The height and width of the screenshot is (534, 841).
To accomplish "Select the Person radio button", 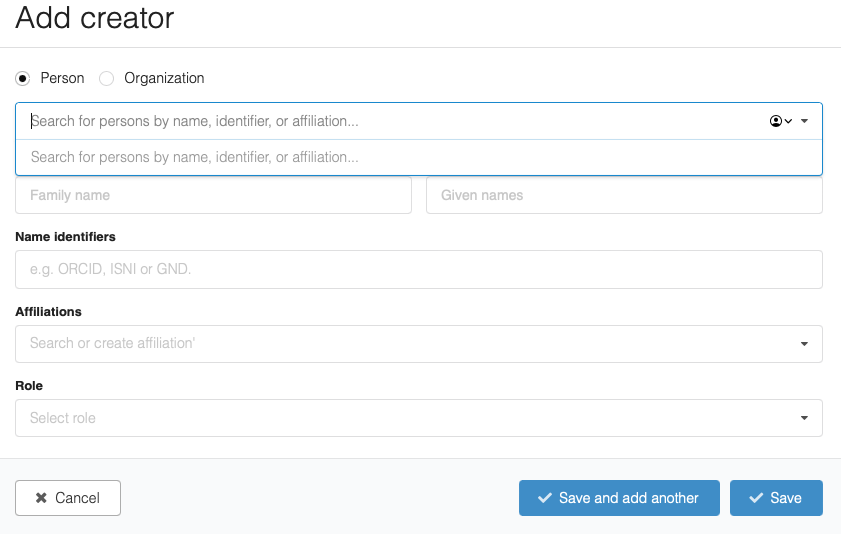I will pos(23,78).
